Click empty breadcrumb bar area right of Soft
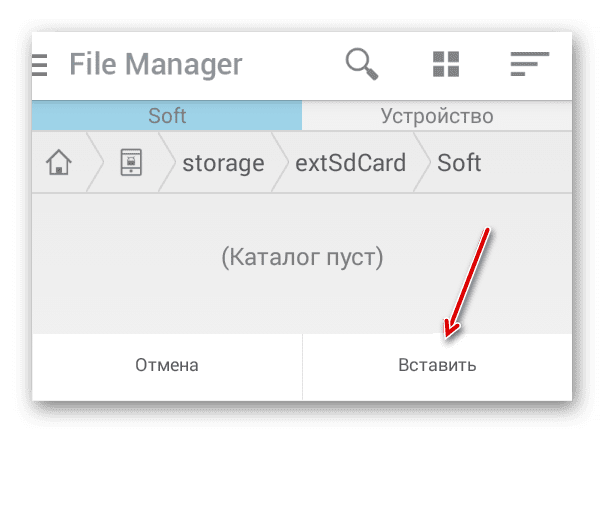The image size is (604, 513). click(527, 162)
